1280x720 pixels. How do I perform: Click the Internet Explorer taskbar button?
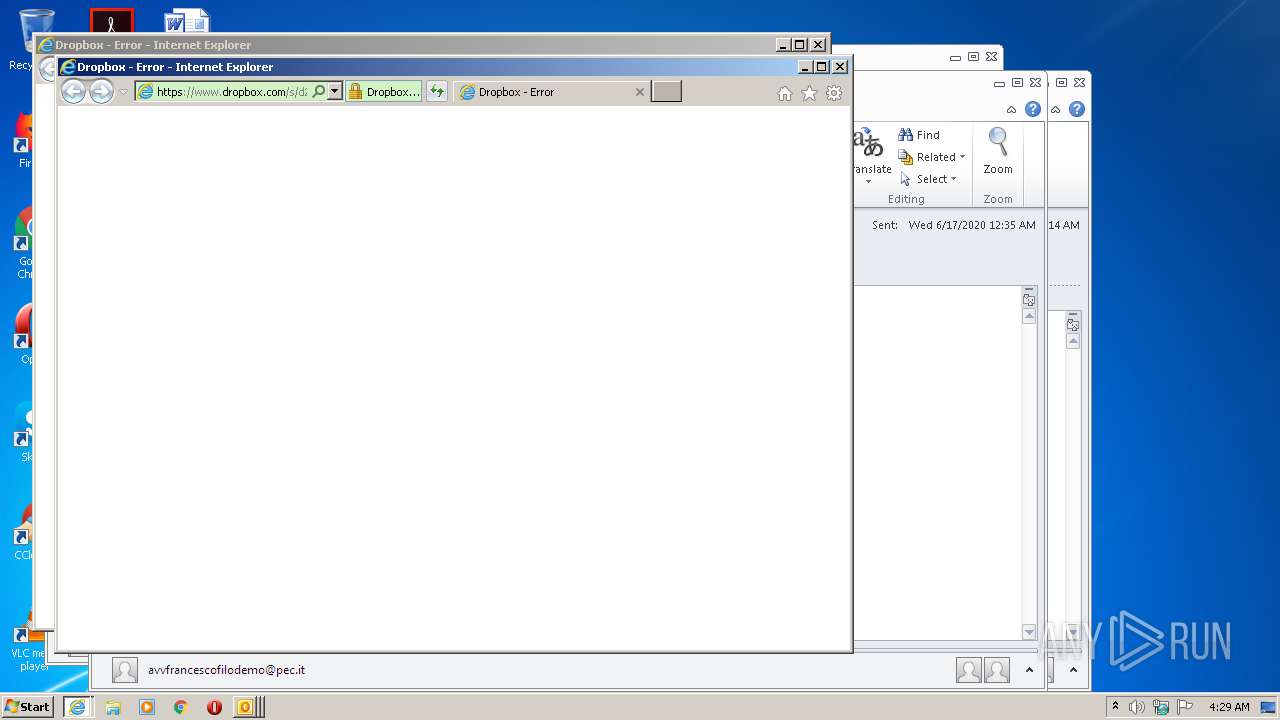coord(77,706)
